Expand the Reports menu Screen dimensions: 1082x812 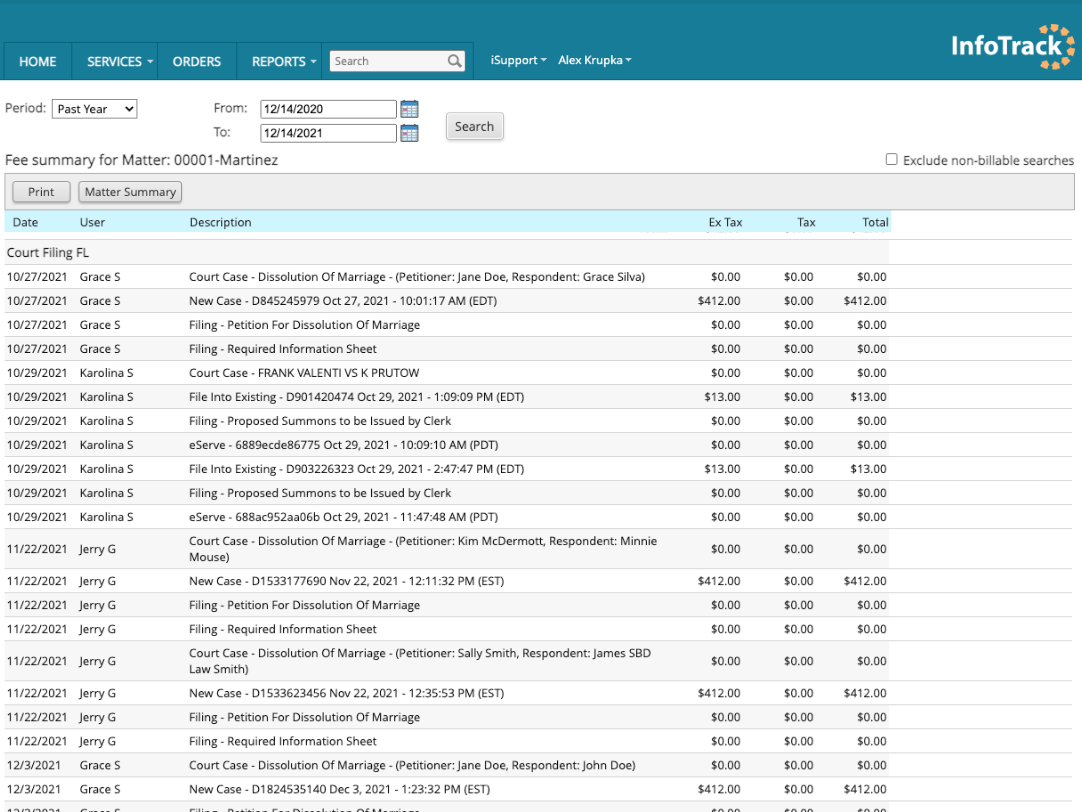(x=283, y=61)
